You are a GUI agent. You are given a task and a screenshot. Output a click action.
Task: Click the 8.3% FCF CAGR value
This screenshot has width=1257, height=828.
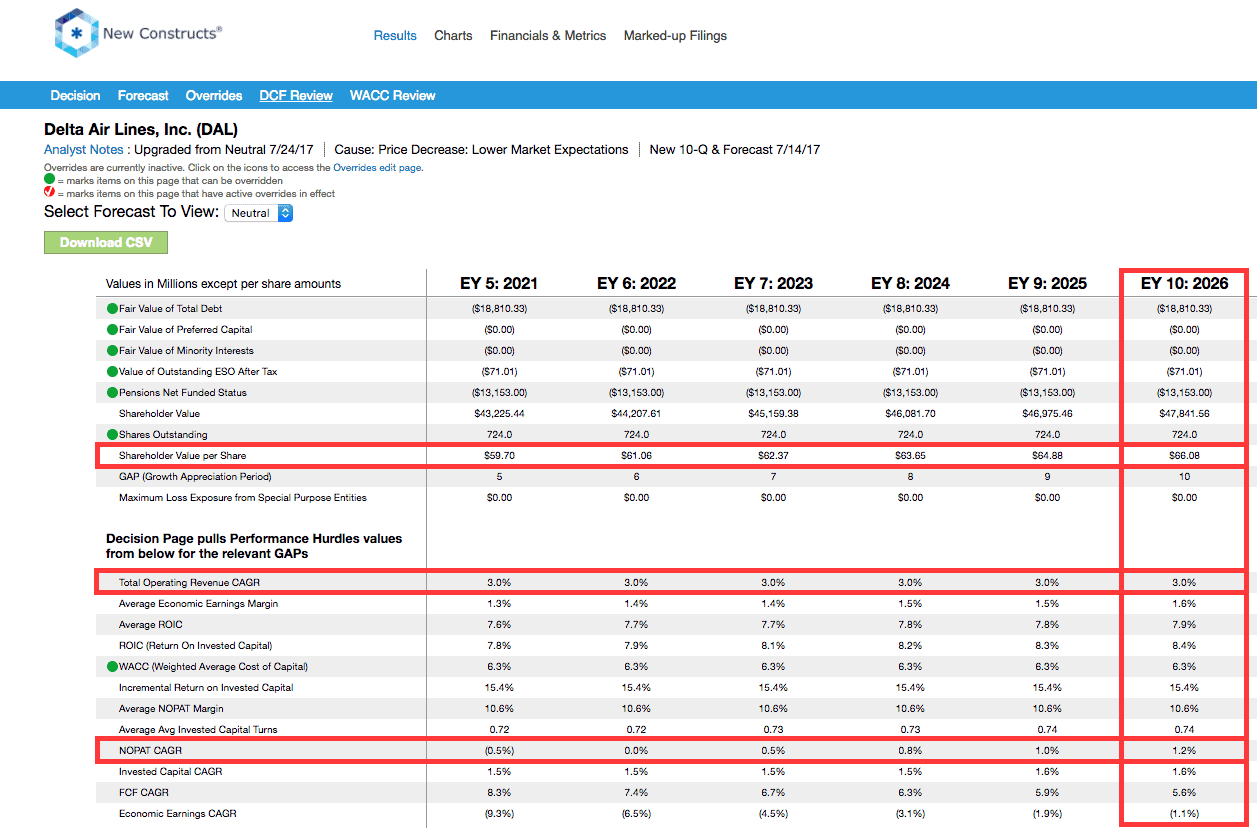[x=499, y=792]
